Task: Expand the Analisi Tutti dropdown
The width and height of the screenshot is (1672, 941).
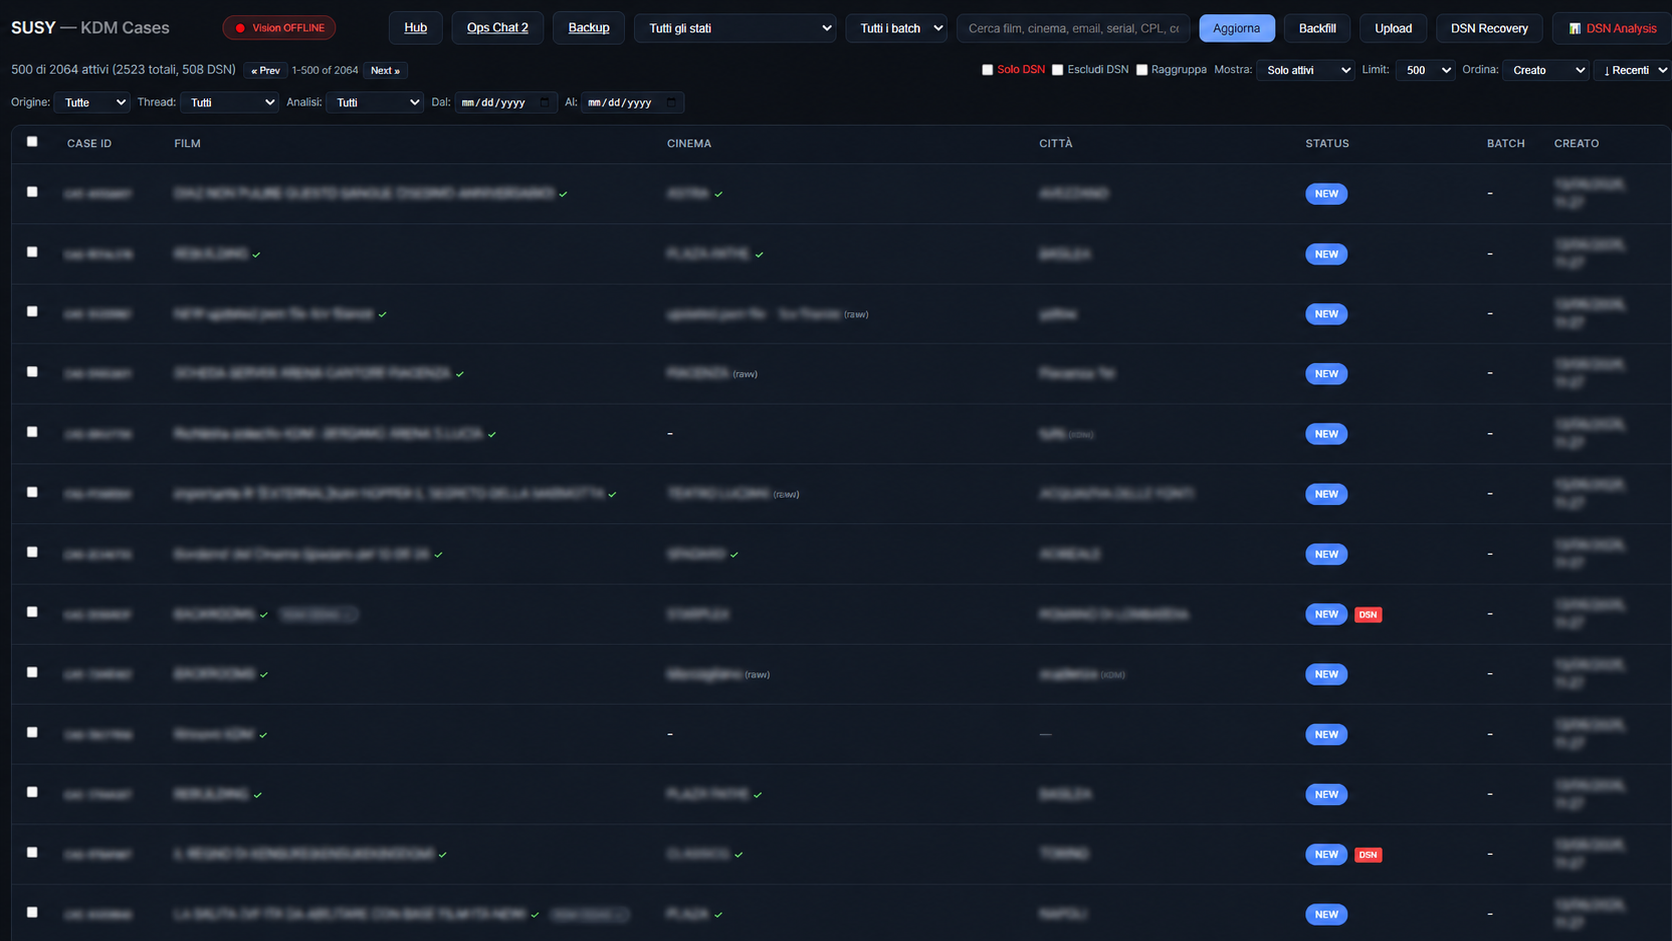Action: 375,102
